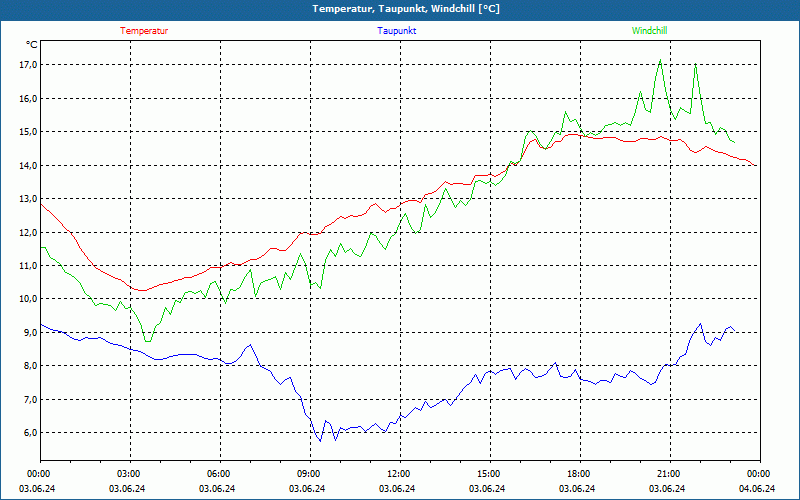Click the 6,0 y-axis value

coord(31,433)
